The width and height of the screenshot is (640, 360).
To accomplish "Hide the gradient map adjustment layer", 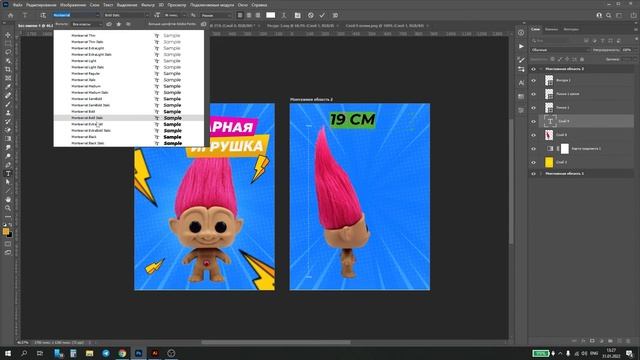I will click(533, 149).
